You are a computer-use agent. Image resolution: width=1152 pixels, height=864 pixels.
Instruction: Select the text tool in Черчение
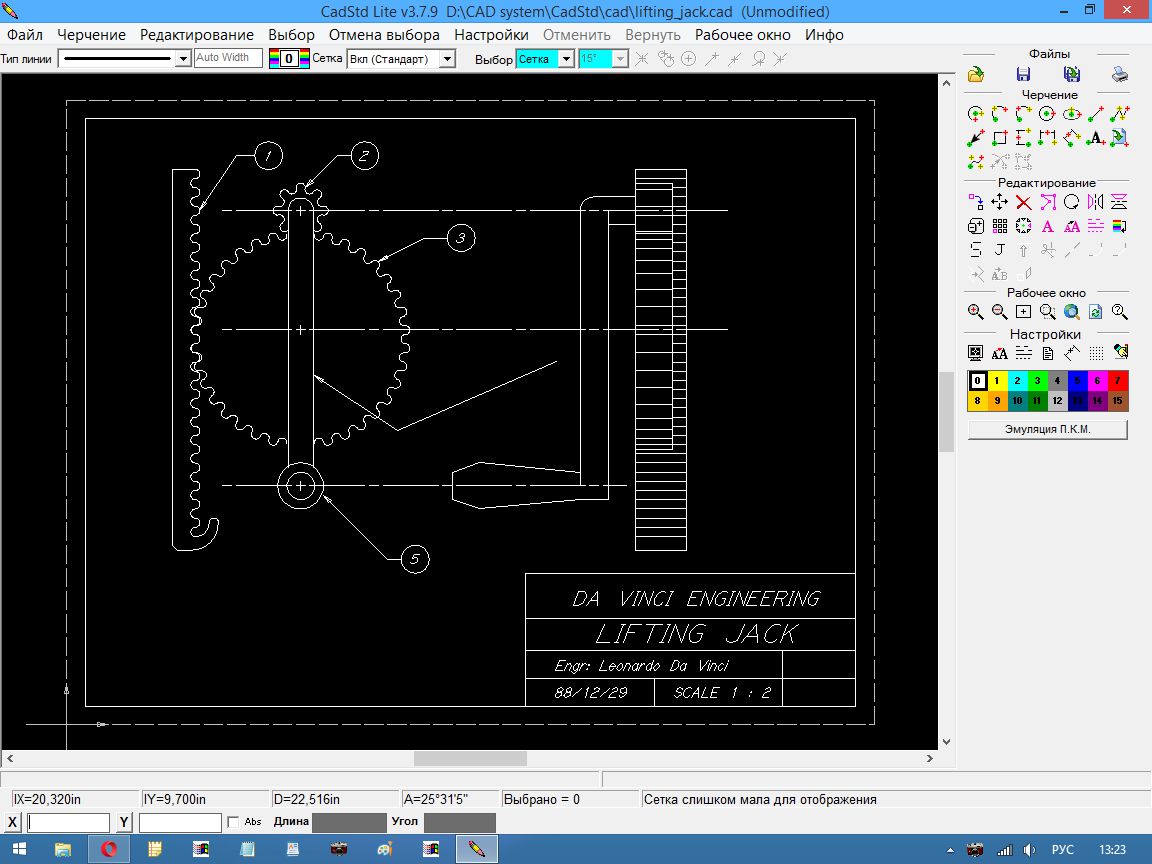(x=1096, y=138)
